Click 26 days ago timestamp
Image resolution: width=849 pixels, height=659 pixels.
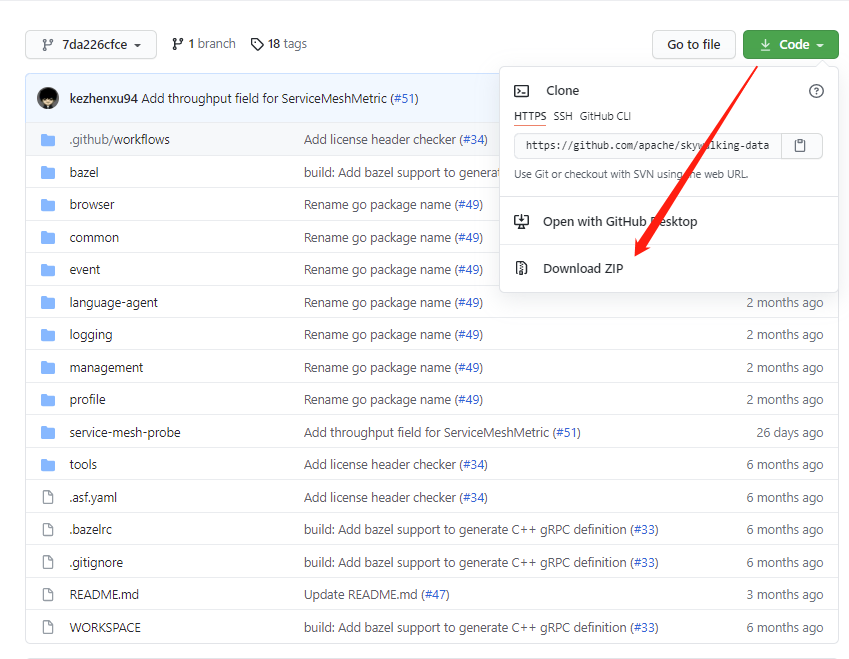[789, 433]
